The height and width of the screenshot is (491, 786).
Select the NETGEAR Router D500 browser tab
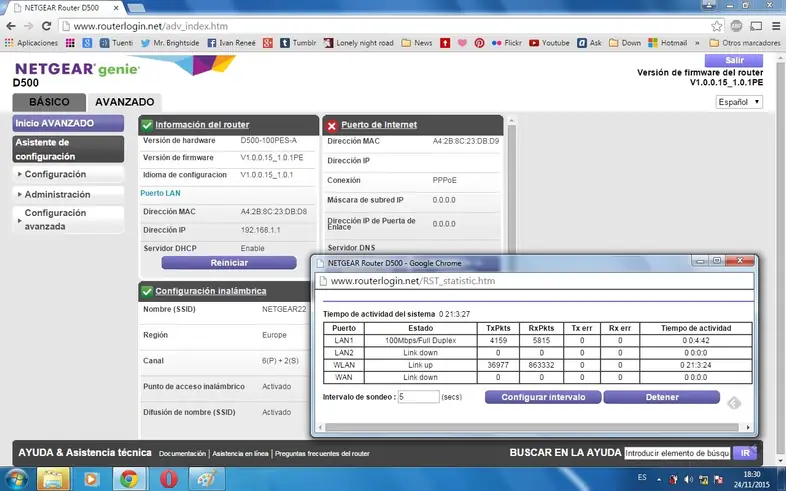tap(66, 8)
